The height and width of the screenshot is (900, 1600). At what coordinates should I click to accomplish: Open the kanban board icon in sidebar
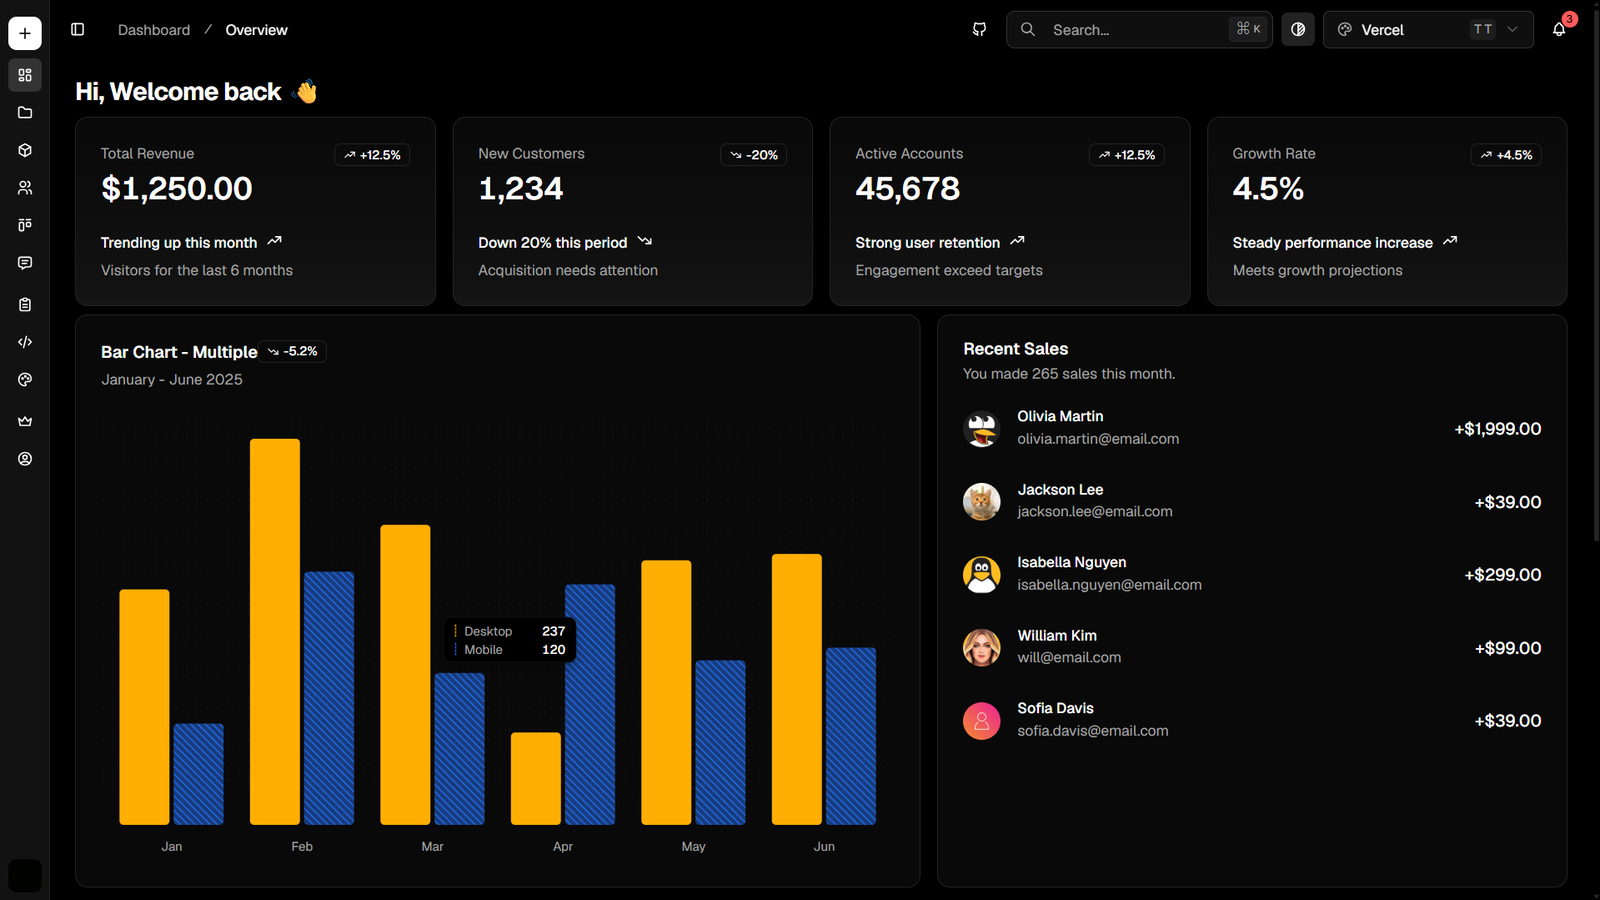[x=25, y=225]
